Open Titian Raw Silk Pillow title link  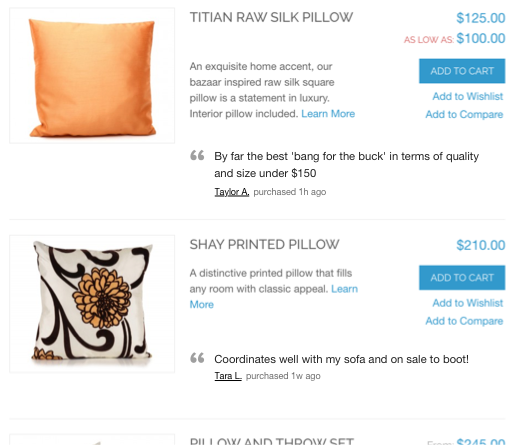pyautogui.click(x=271, y=17)
